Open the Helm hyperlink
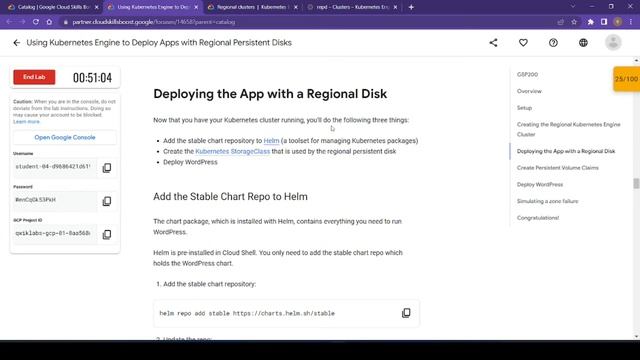 click(x=271, y=140)
